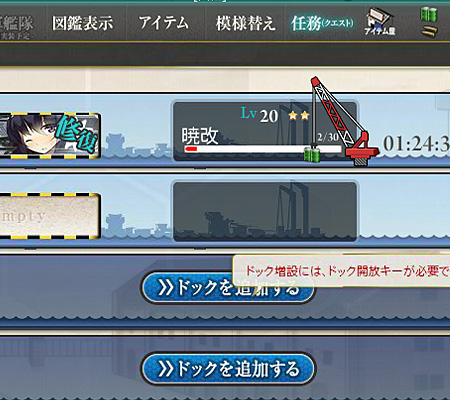Click the repair countdown timer 01:24
This screenshot has width=450, height=400.
416,144
